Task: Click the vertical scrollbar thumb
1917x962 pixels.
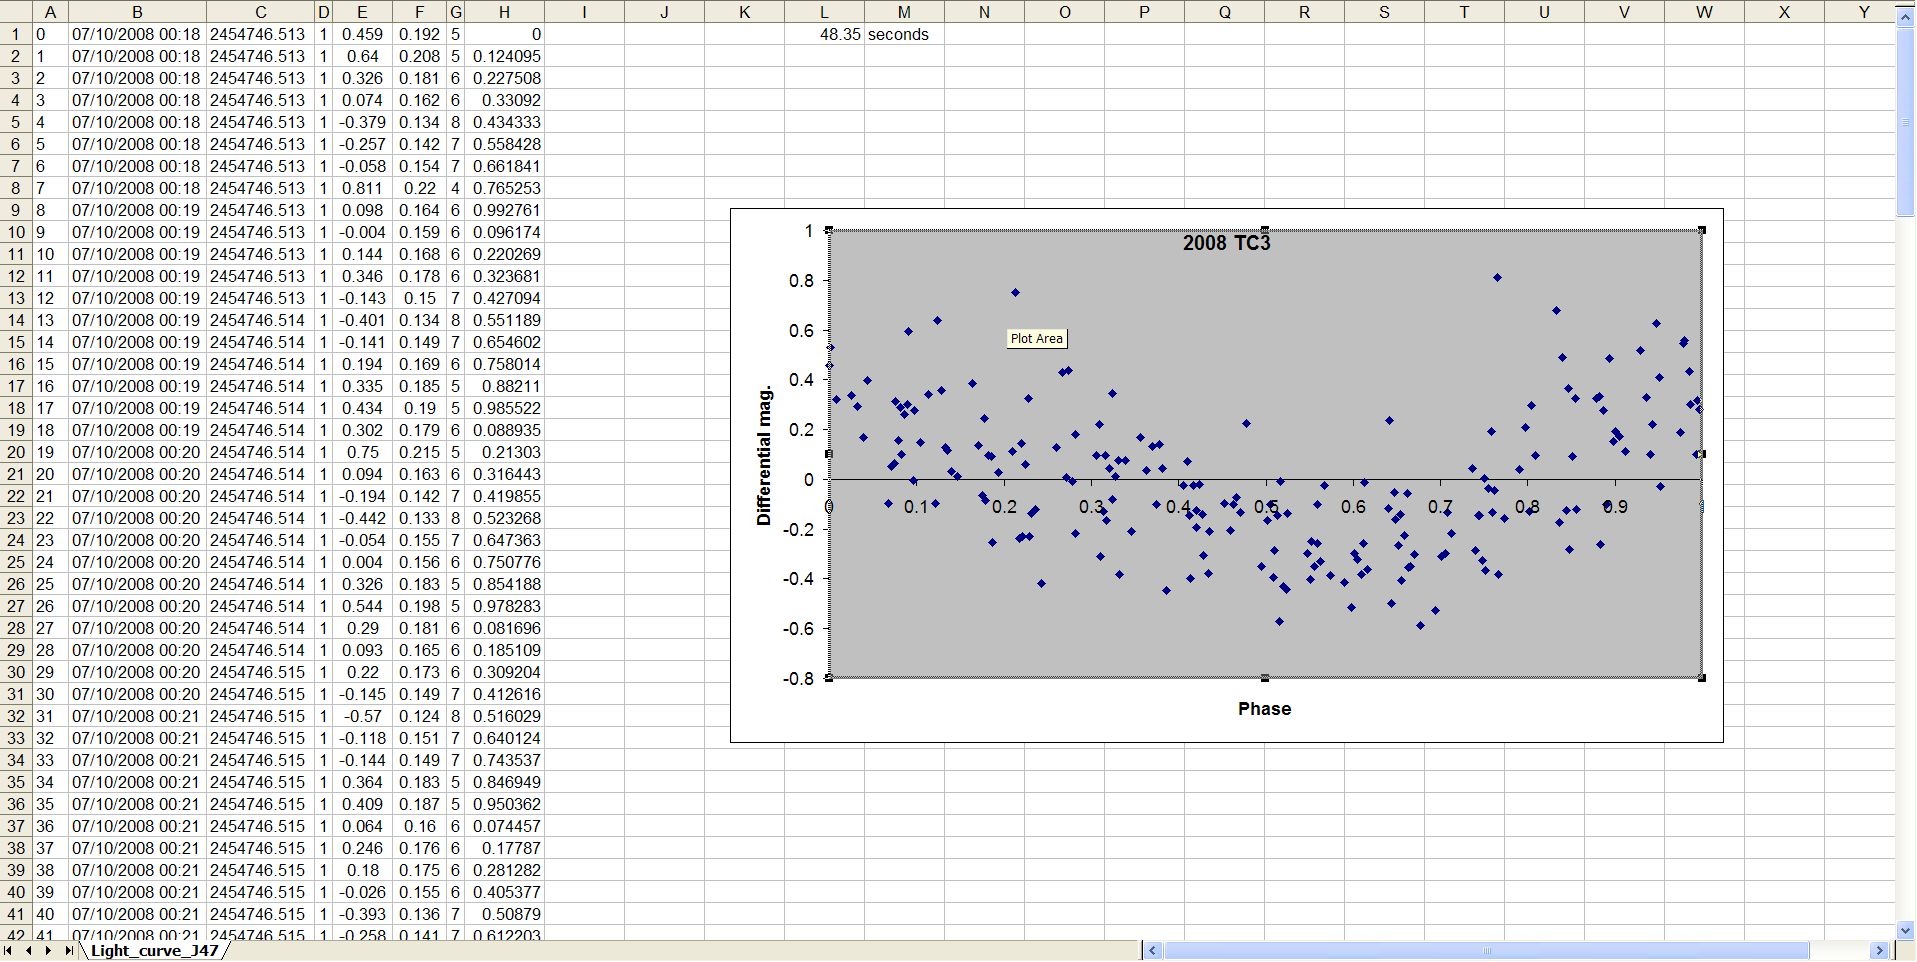Action: click(1905, 120)
